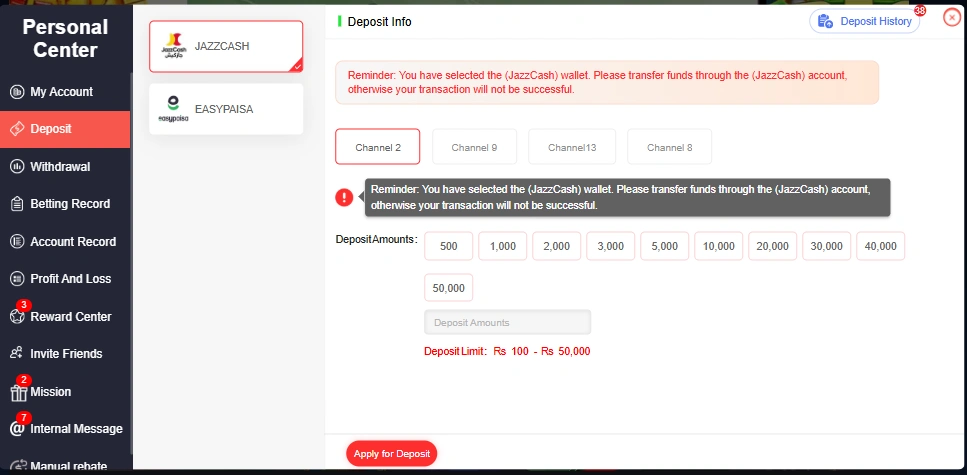967x475 pixels.
Task: Click the My Account sidebar icon
Action: tap(17, 92)
